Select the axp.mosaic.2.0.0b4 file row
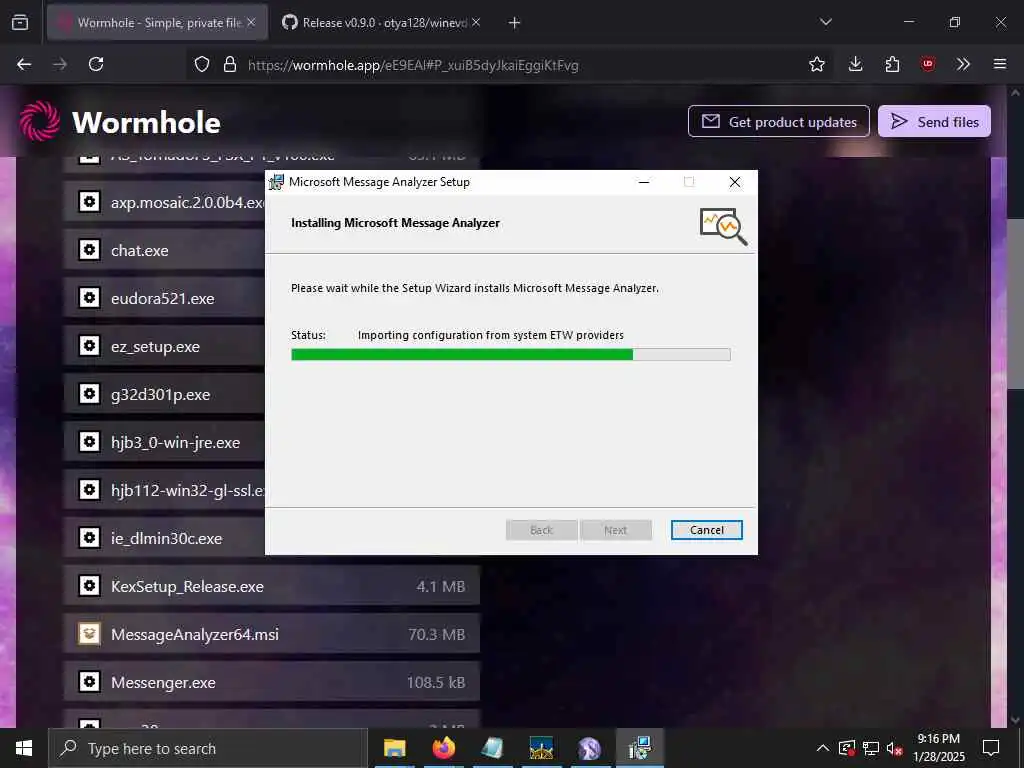This screenshot has width=1024, height=768. (x=164, y=202)
